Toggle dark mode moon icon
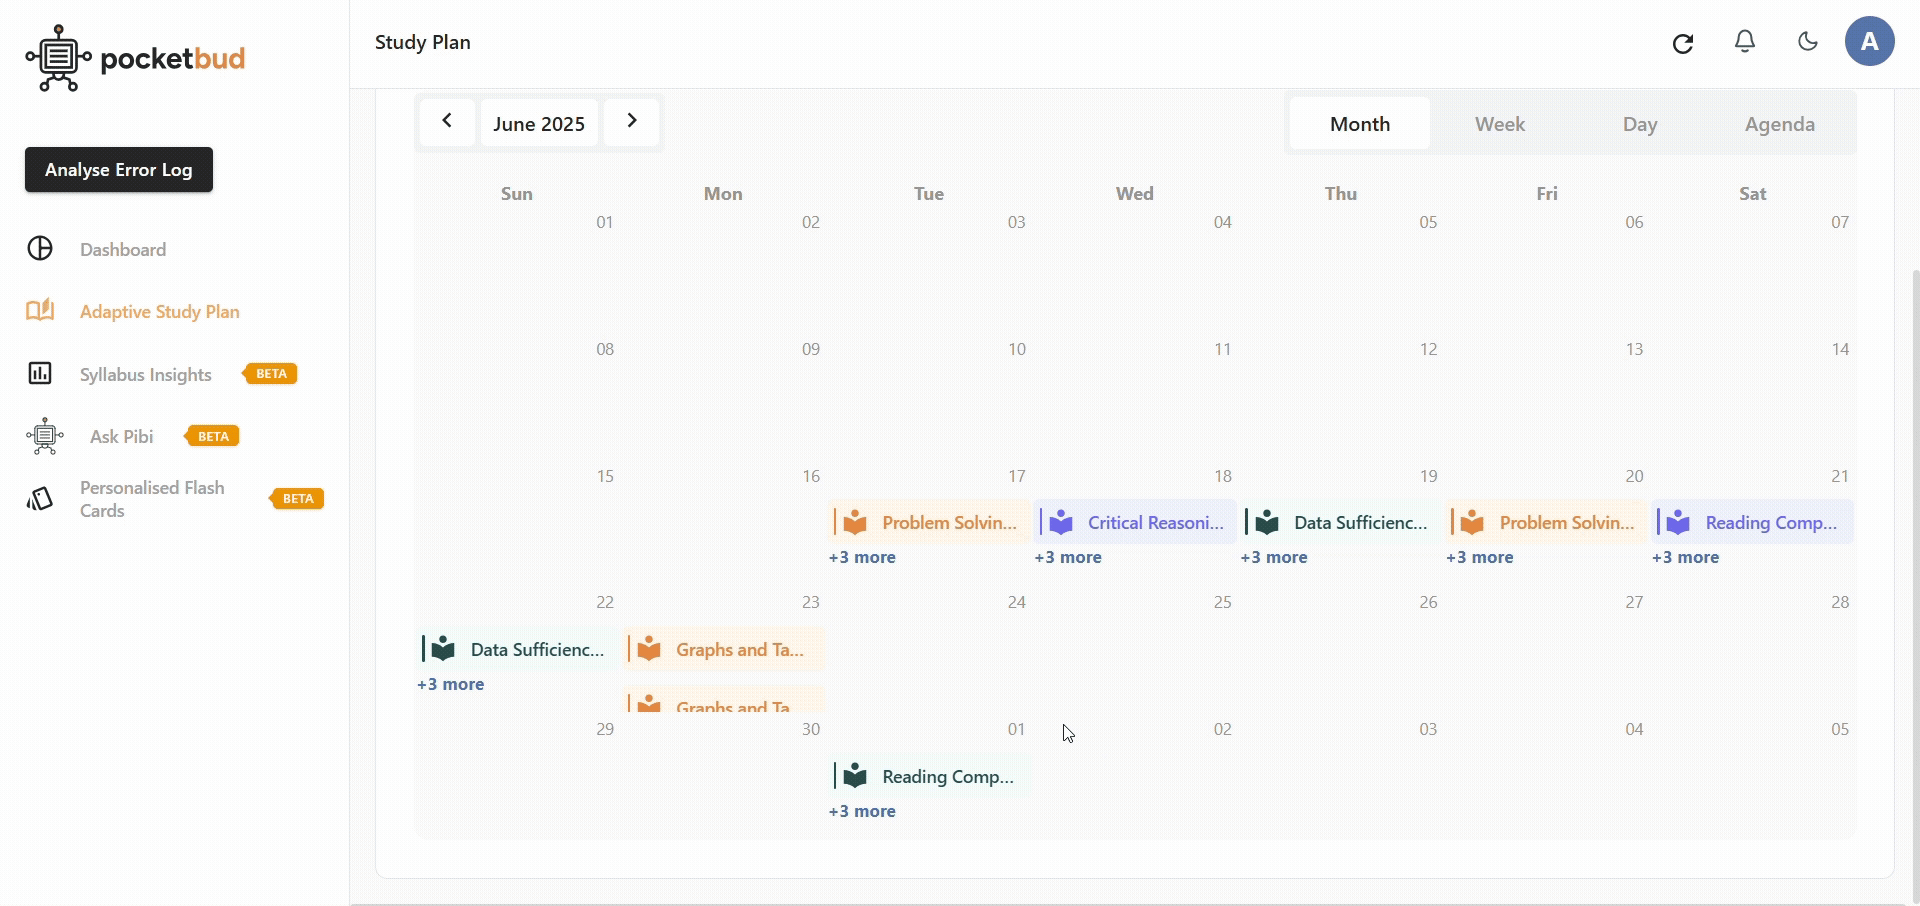The height and width of the screenshot is (906, 1920). pyautogui.click(x=1807, y=42)
